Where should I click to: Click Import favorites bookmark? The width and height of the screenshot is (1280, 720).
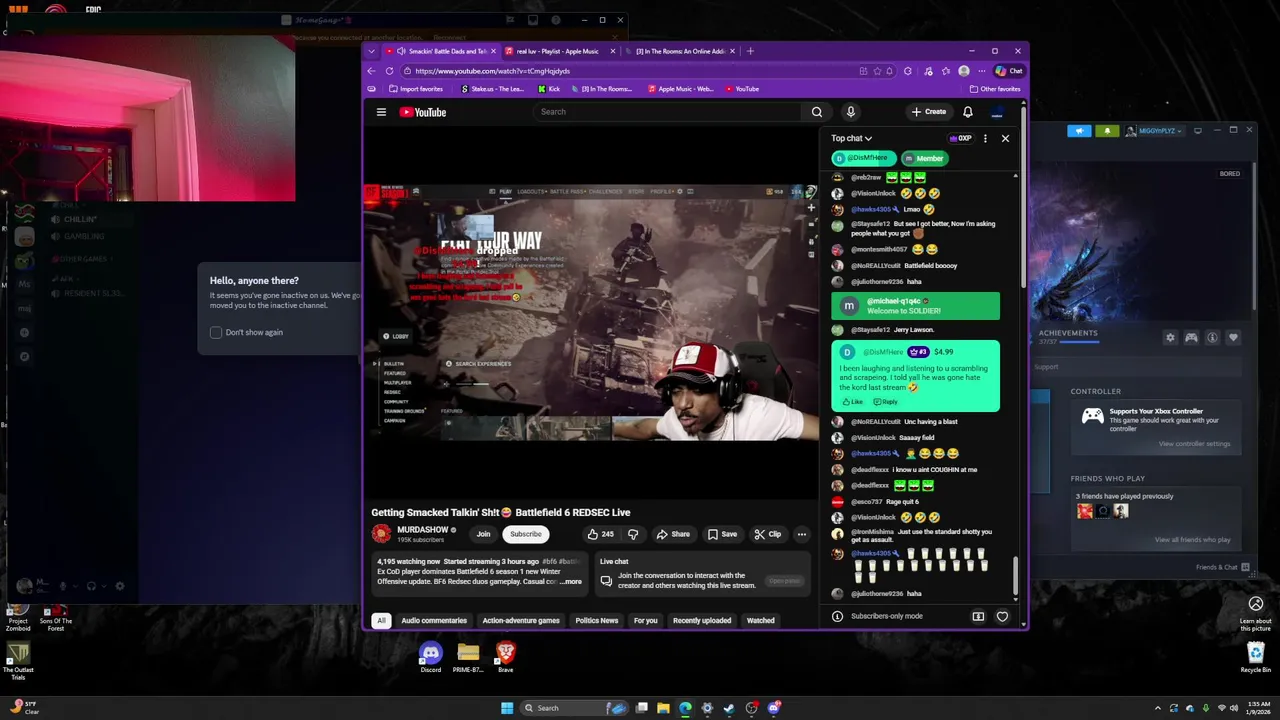415,89
